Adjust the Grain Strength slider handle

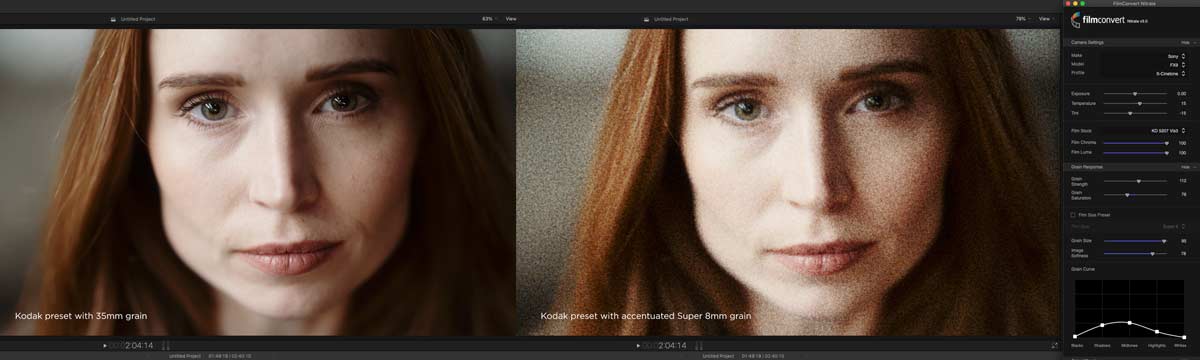(1138, 181)
